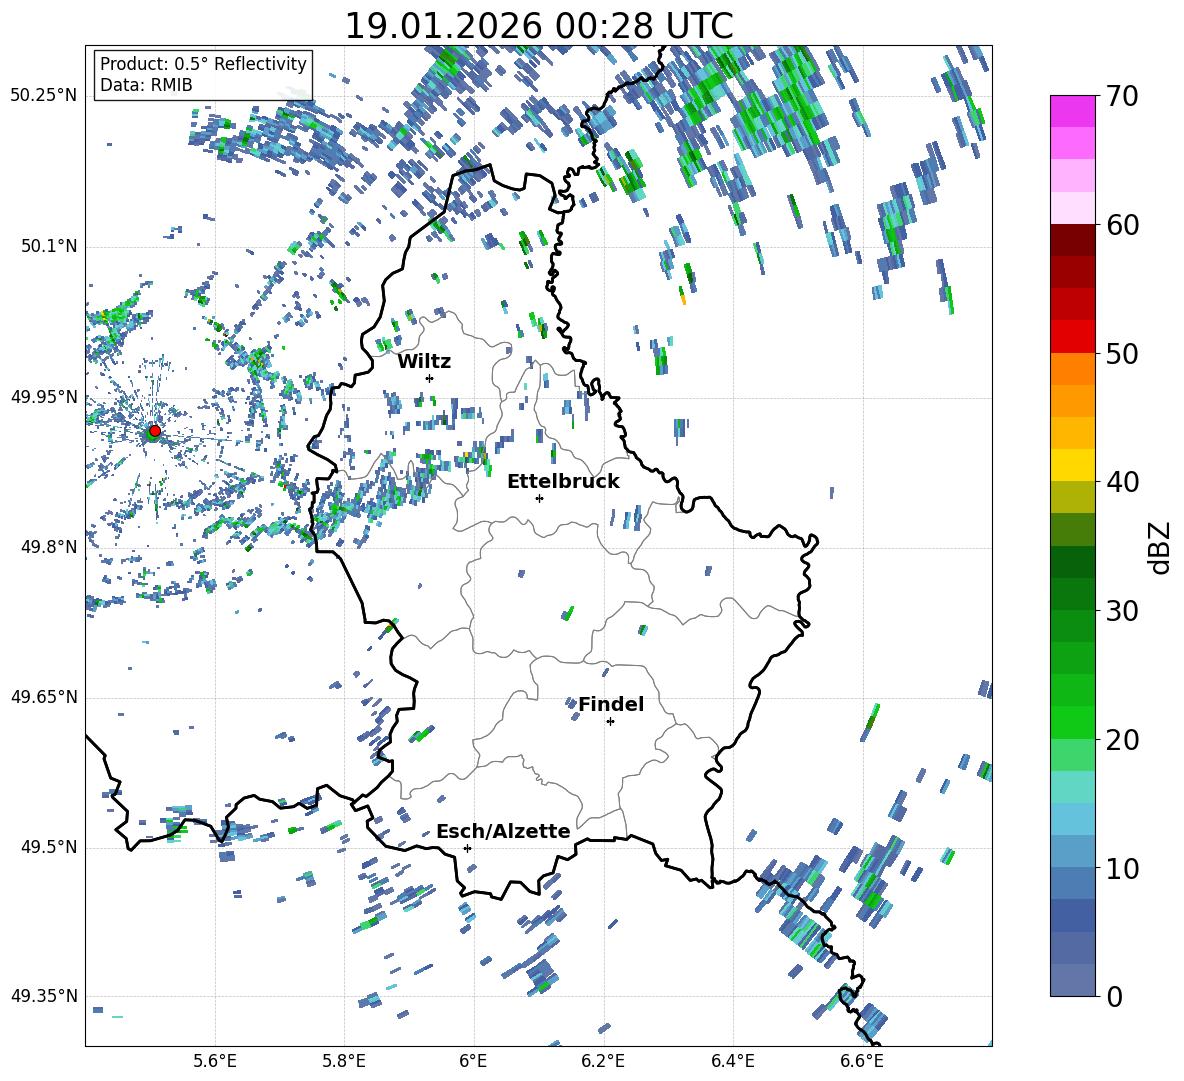Screen dimensions: 1184x1081
Task: Click the 5.6°E longitude label
Action: [215, 1061]
